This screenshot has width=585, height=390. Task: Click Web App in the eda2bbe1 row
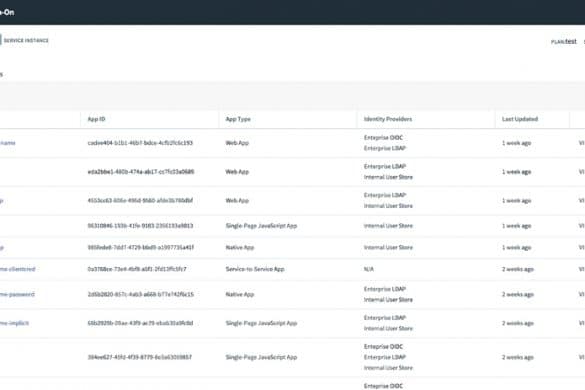(x=237, y=172)
